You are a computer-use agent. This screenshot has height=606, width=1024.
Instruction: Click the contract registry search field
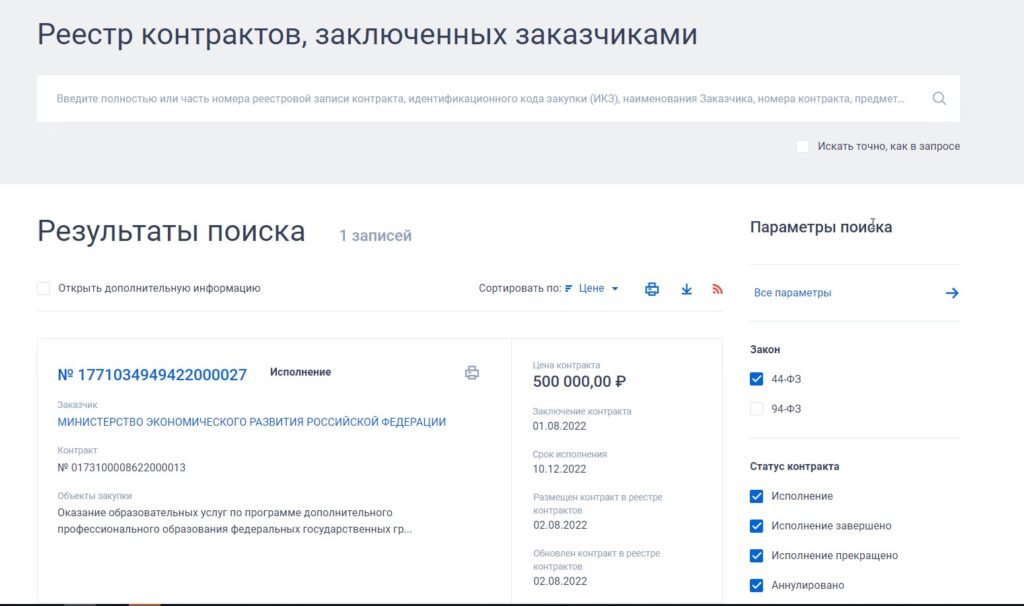(480, 99)
